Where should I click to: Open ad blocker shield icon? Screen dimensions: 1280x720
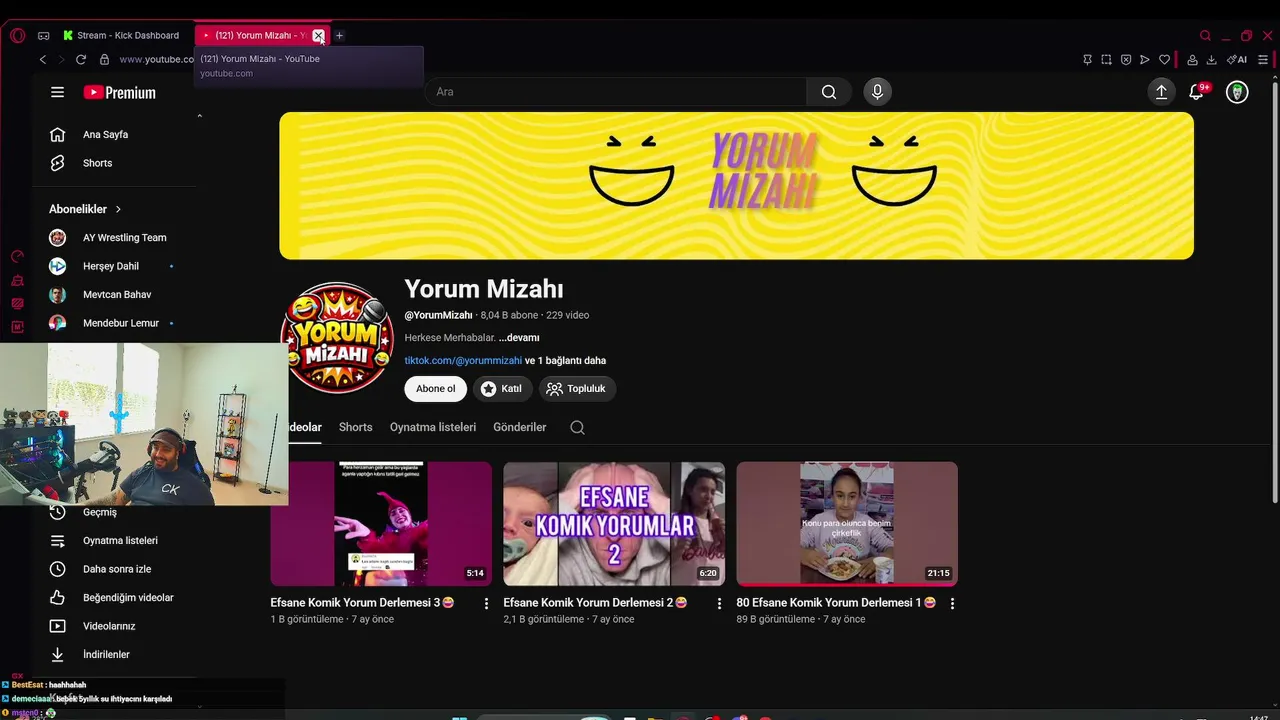point(1126,59)
